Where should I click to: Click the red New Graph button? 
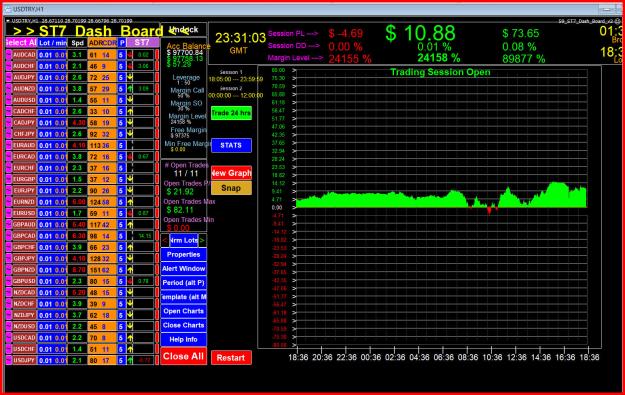pos(231,173)
